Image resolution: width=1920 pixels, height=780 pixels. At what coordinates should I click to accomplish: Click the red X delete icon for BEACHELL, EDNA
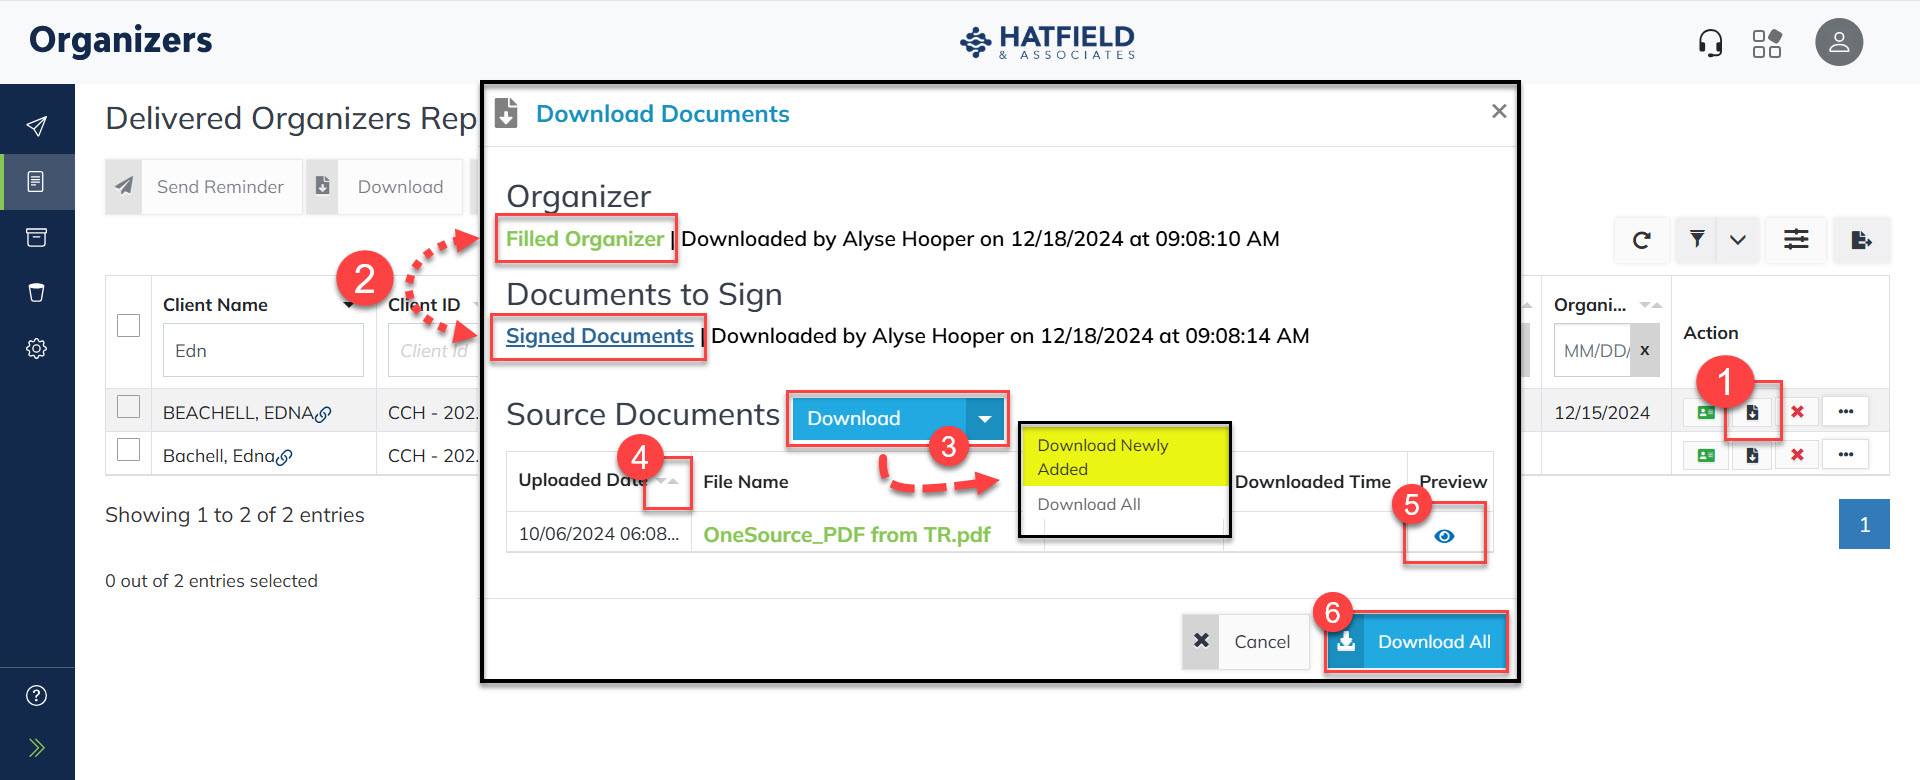1797,412
